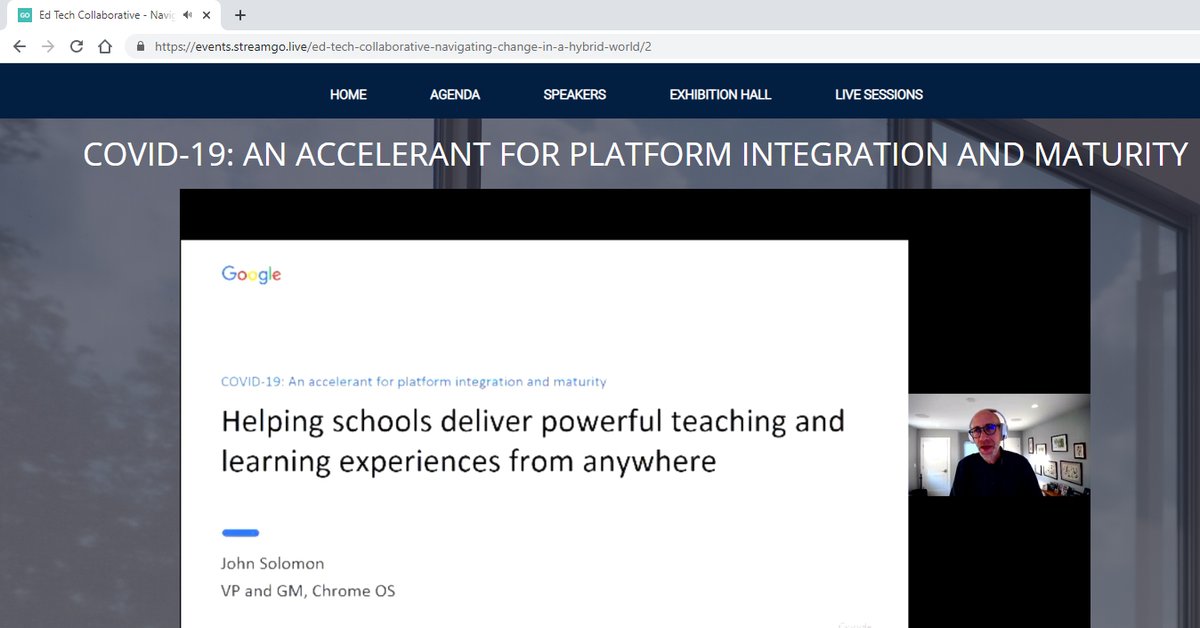1200x628 pixels.
Task: Open a new browser tab
Action: pos(240,15)
